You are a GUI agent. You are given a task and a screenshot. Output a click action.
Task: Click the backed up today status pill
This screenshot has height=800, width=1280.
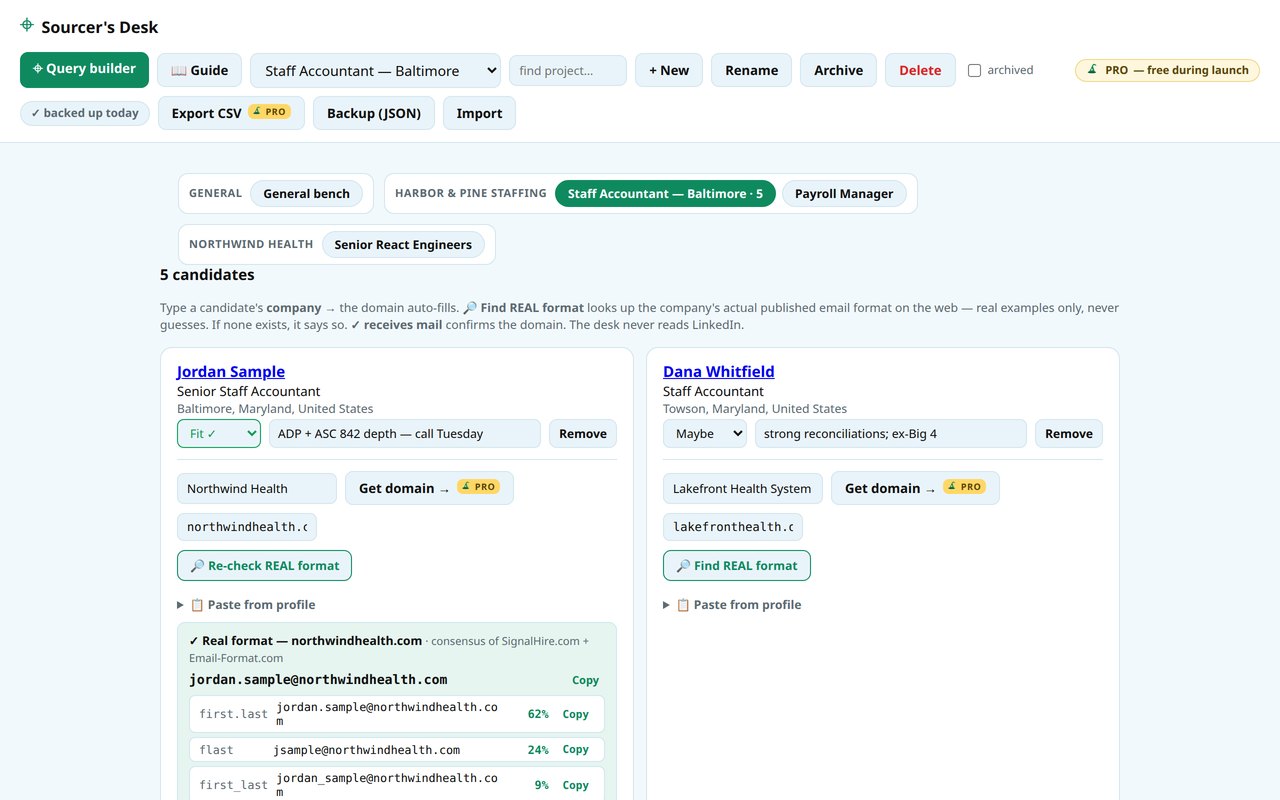85,113
